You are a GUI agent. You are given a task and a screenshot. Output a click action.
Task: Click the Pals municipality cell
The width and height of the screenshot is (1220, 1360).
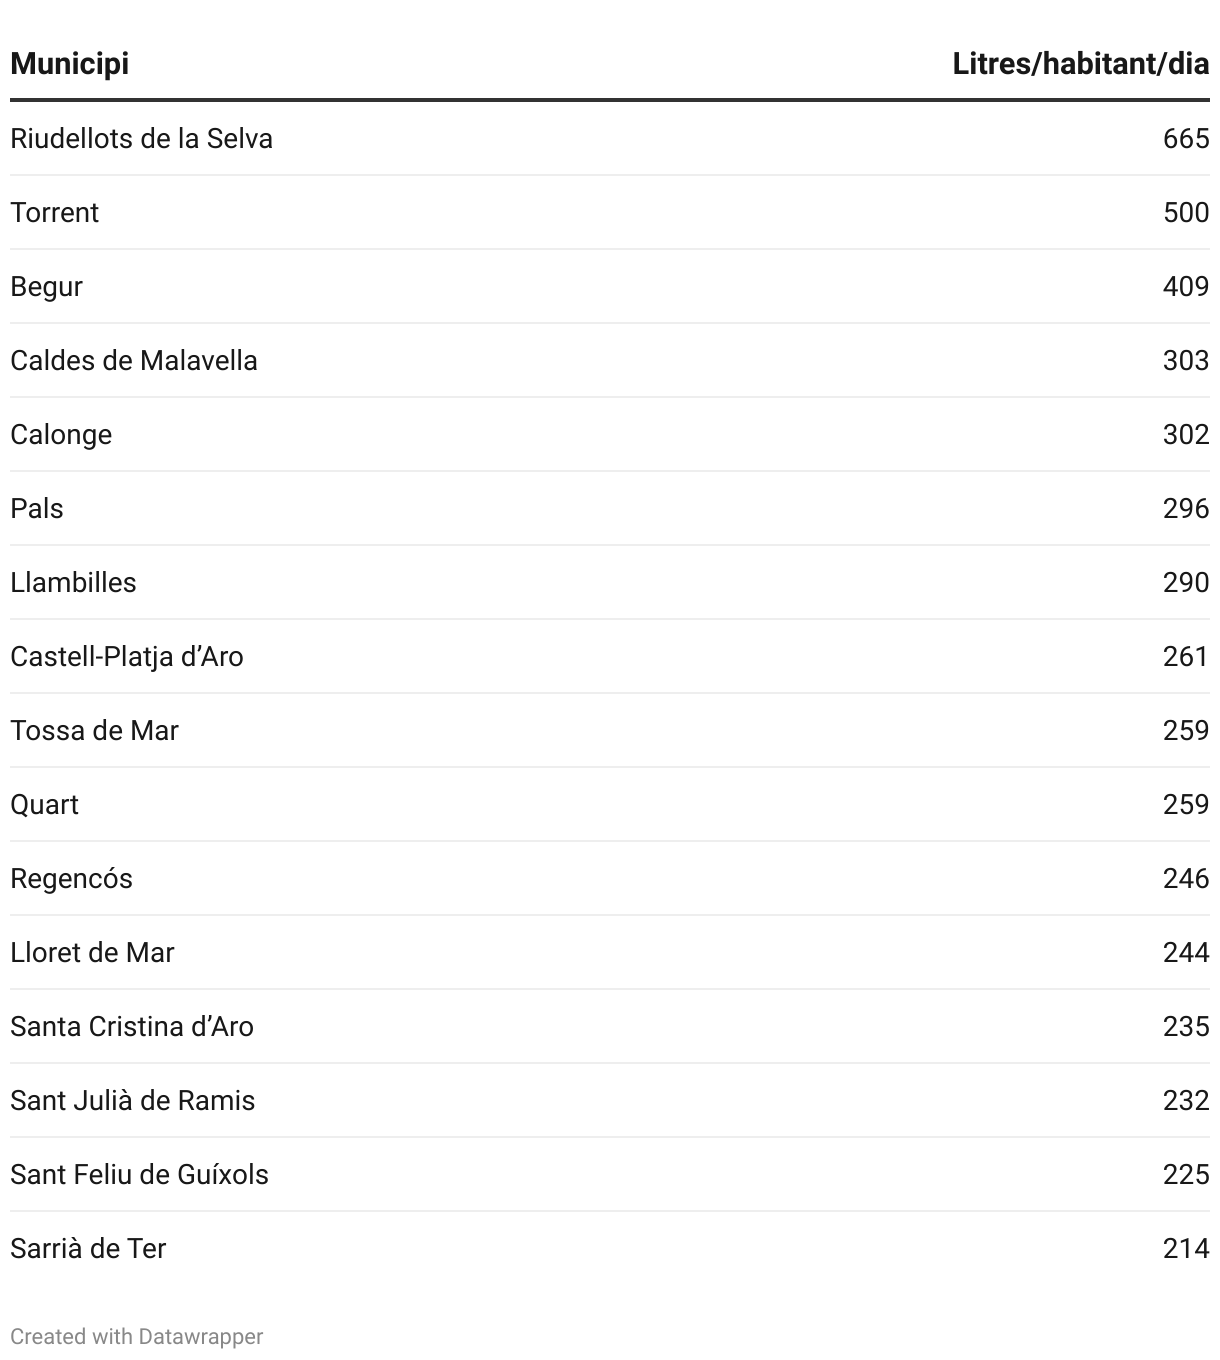37,508
